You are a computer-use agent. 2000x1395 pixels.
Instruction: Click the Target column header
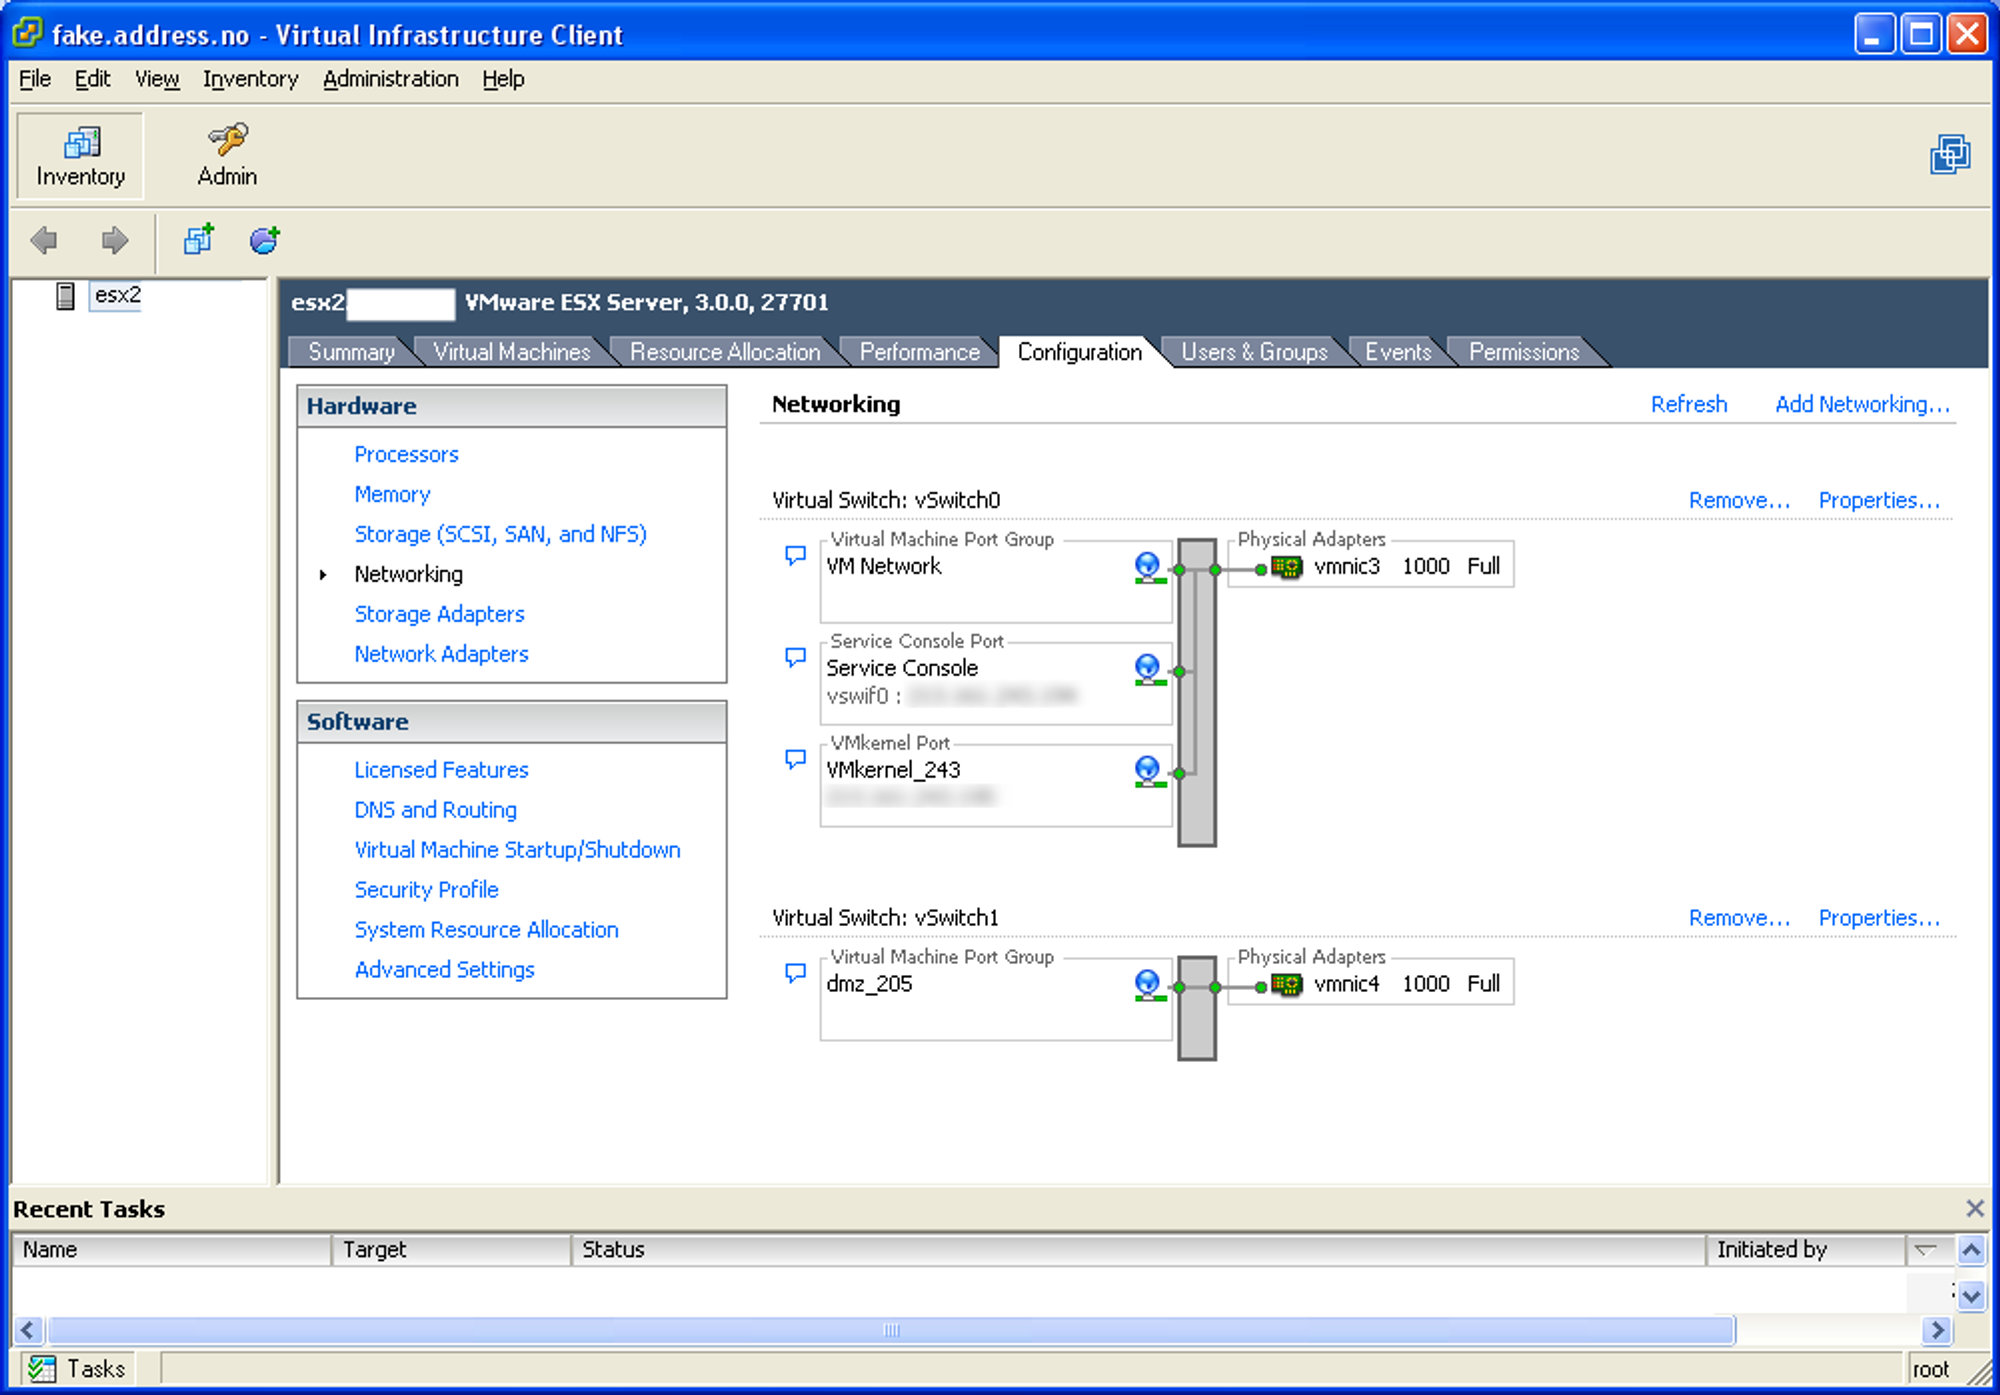[x=451, y=1249]
